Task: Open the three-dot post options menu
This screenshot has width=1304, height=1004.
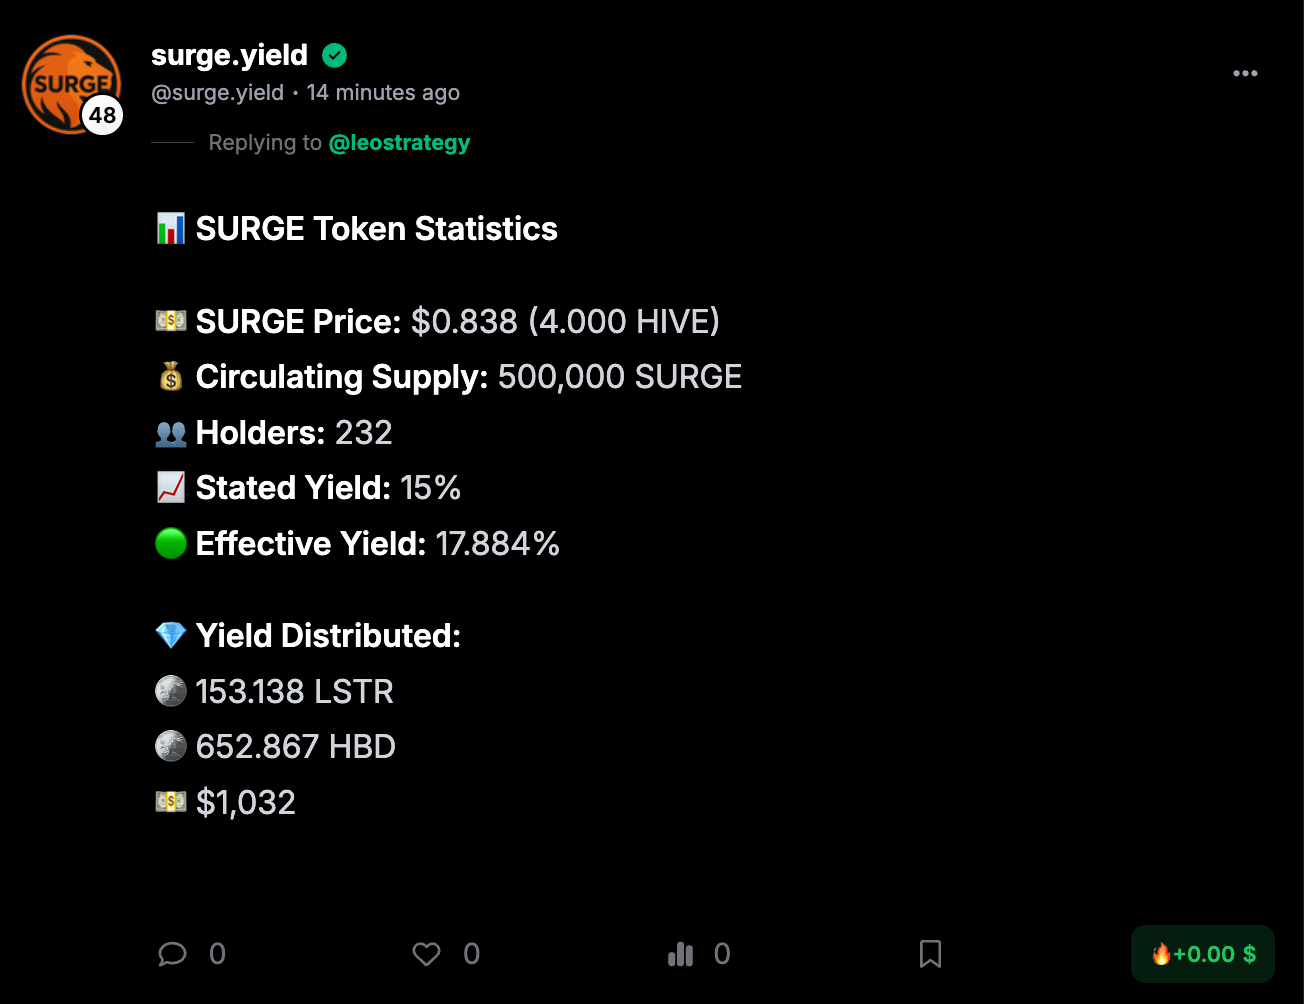Action: [x=1245, y=73]
